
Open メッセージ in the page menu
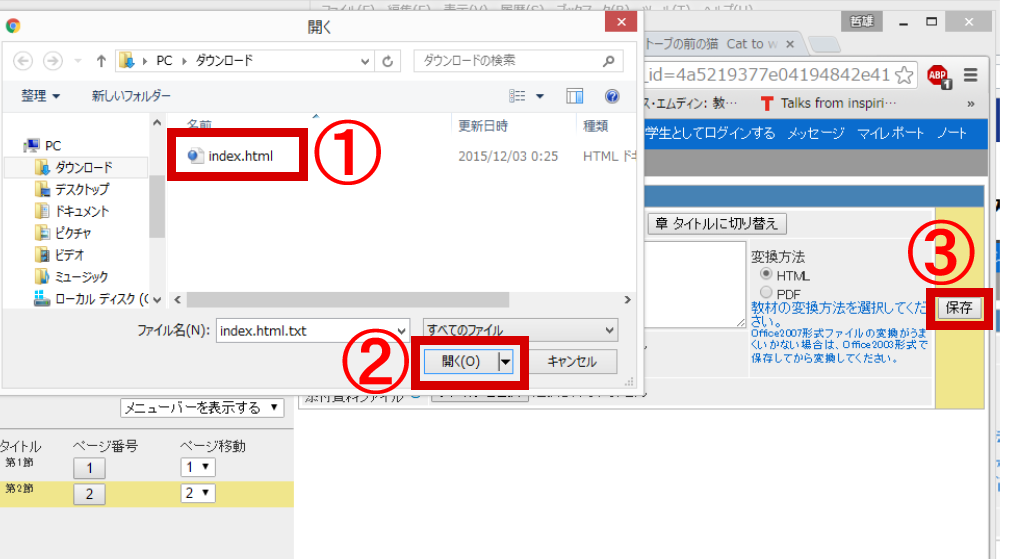pos(815,133)
